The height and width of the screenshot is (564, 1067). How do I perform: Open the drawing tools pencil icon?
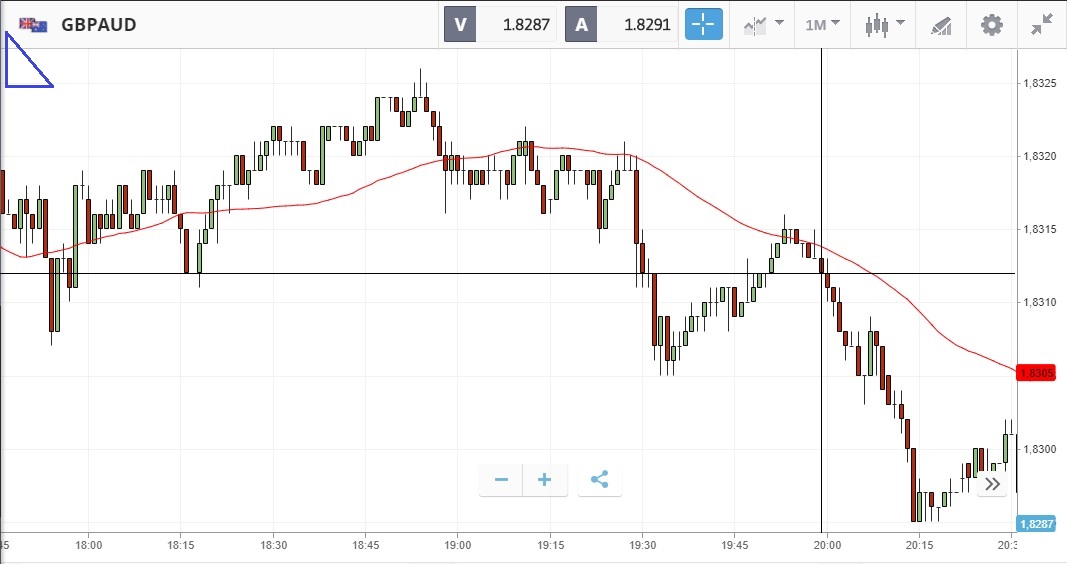(x=941, y=25)
